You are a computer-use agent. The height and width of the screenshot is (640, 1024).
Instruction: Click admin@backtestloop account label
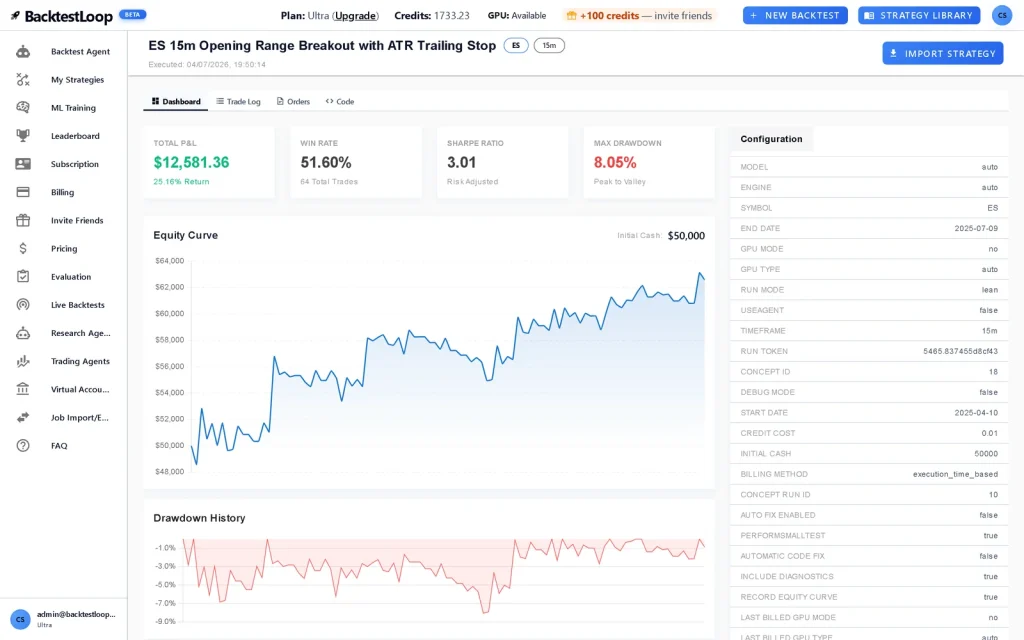point(76,615)
